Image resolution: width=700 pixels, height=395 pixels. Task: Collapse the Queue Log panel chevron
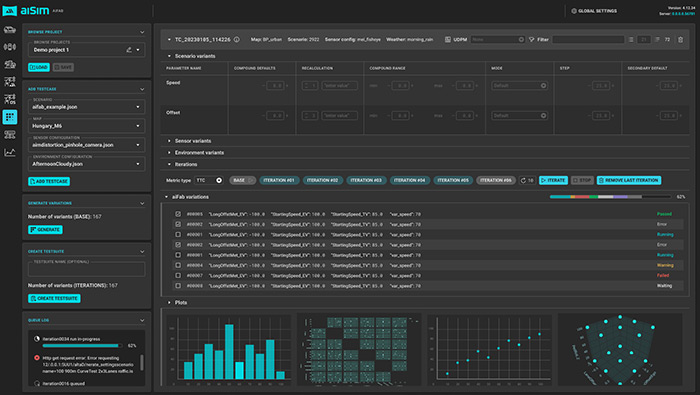[x=142, y=320]
